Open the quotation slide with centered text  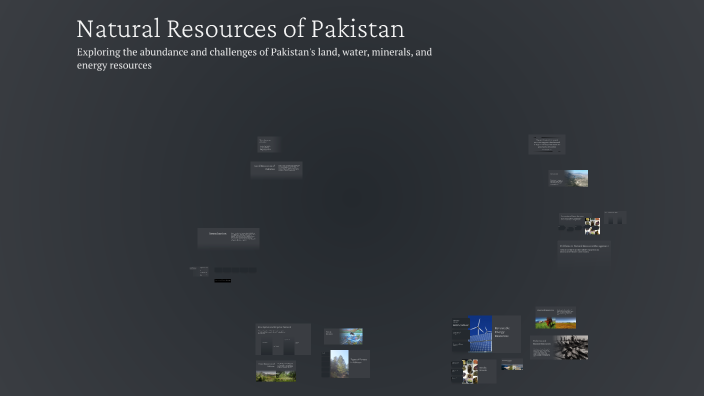547,144
